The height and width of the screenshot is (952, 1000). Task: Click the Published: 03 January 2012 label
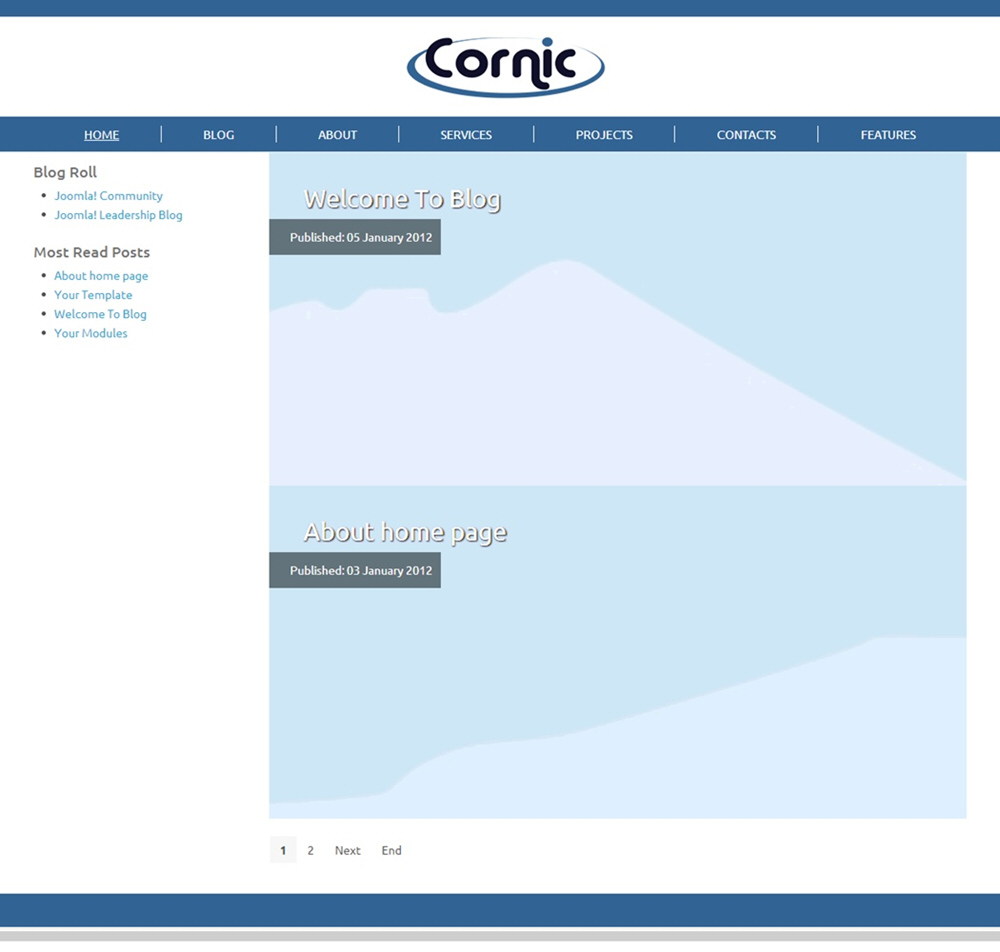point(355,571)
